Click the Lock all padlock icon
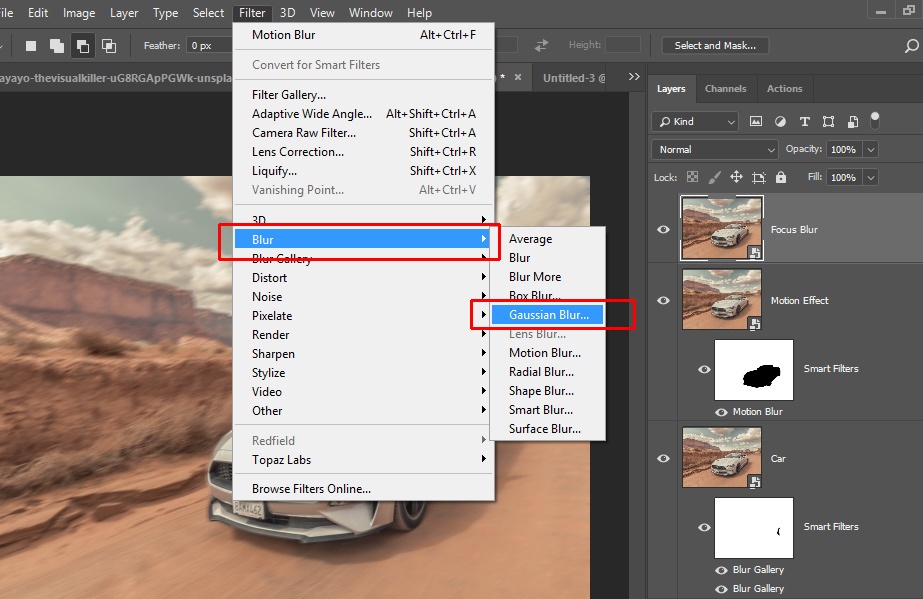This screenshot has width=923, height=599. point(781,177)
